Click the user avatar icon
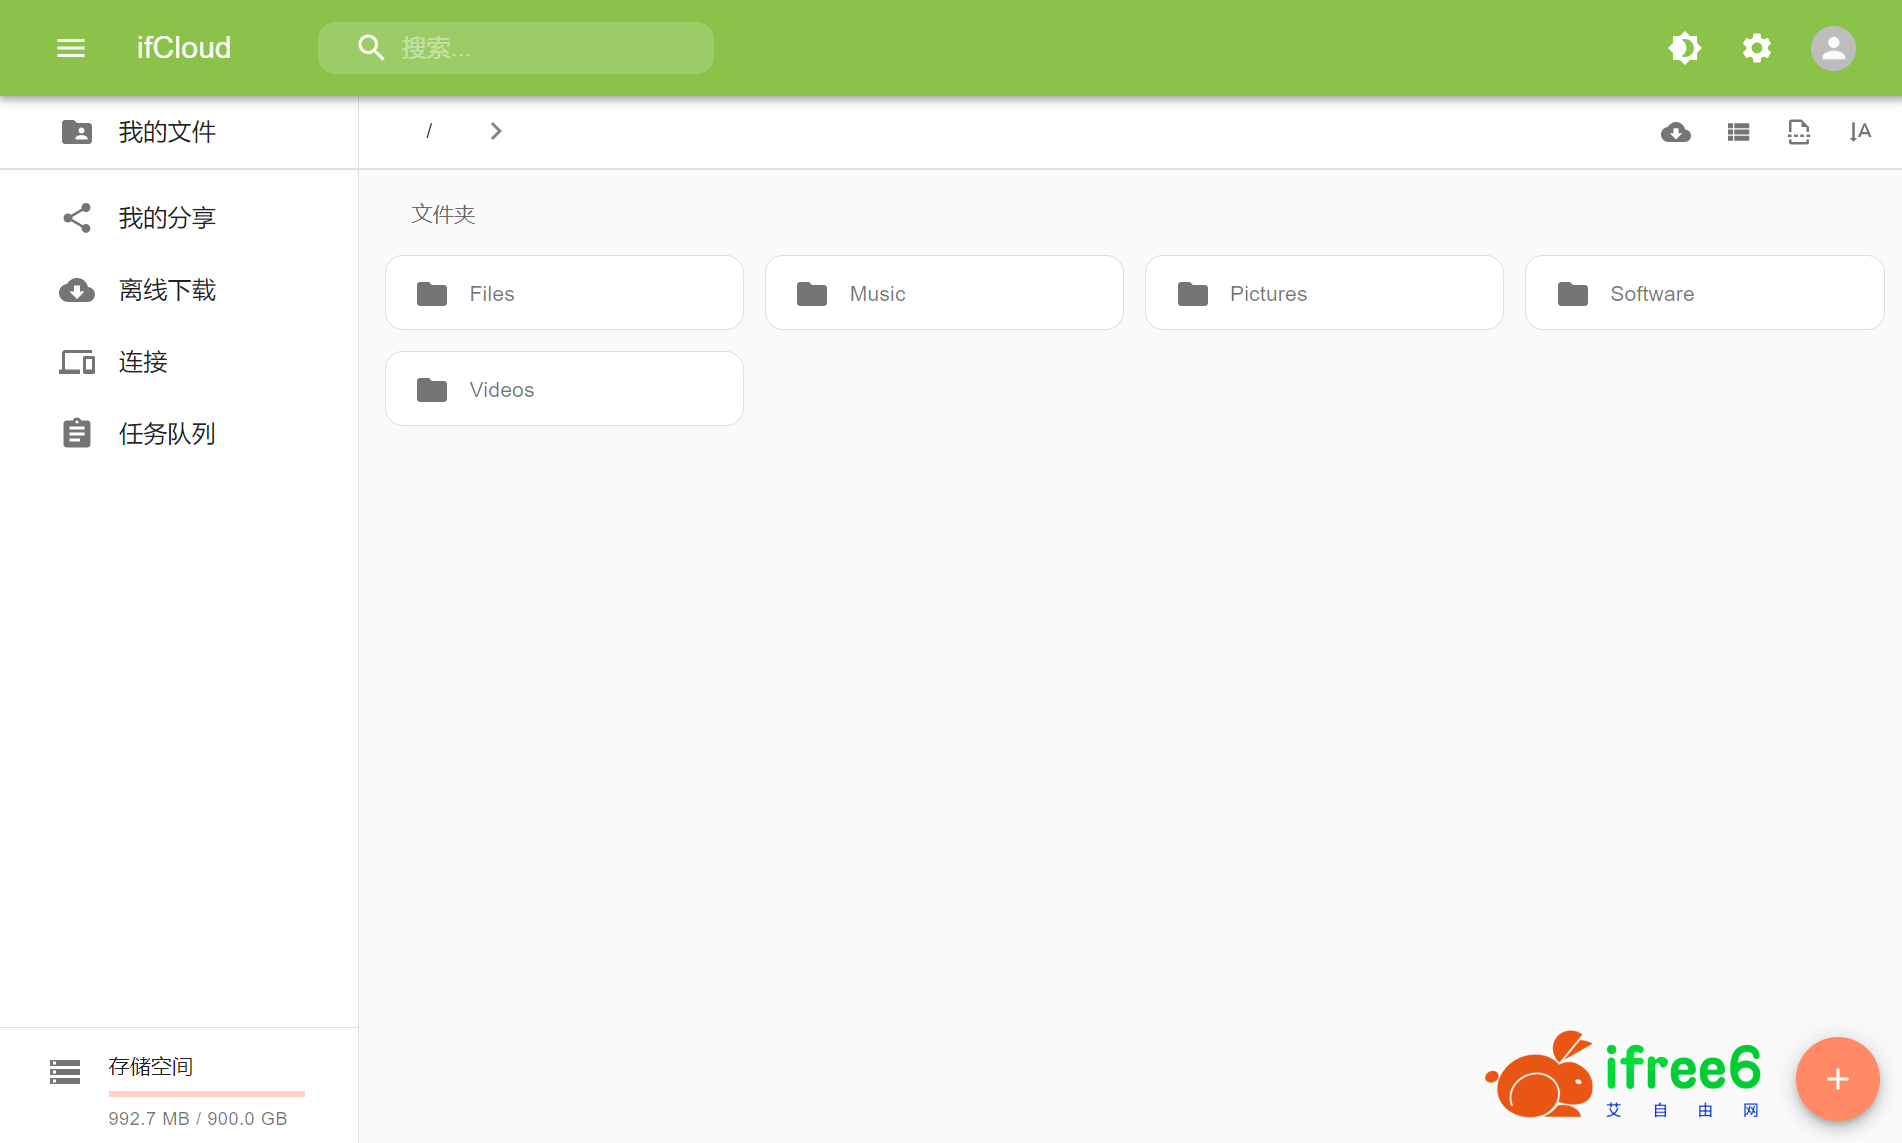The width and height of the screenshot is (1902, 1143). pyautogui.click(x=1832, y=48)
